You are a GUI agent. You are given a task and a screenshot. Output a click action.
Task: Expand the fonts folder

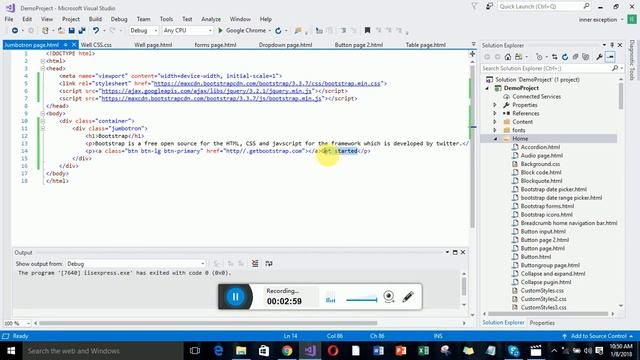pos(495,130)
